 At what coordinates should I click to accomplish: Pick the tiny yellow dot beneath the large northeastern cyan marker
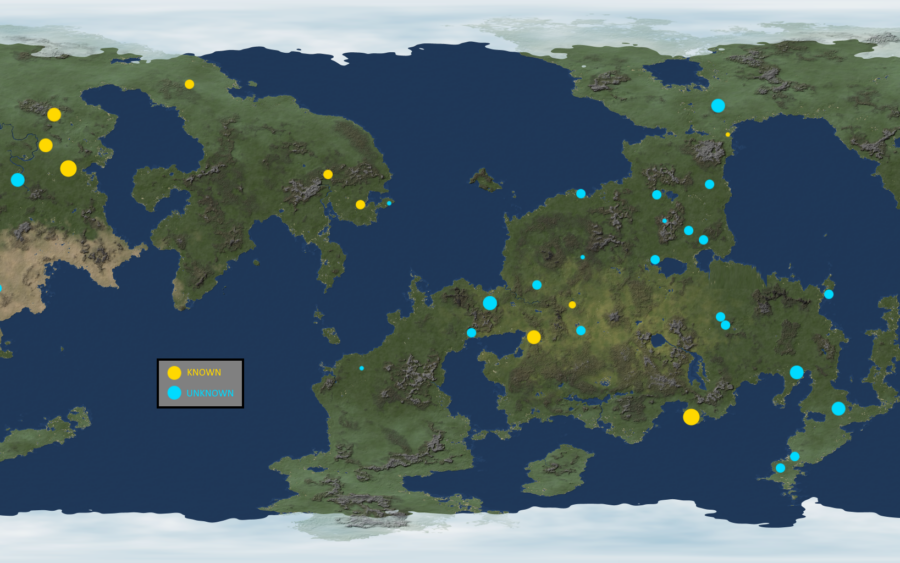(728, 134)
